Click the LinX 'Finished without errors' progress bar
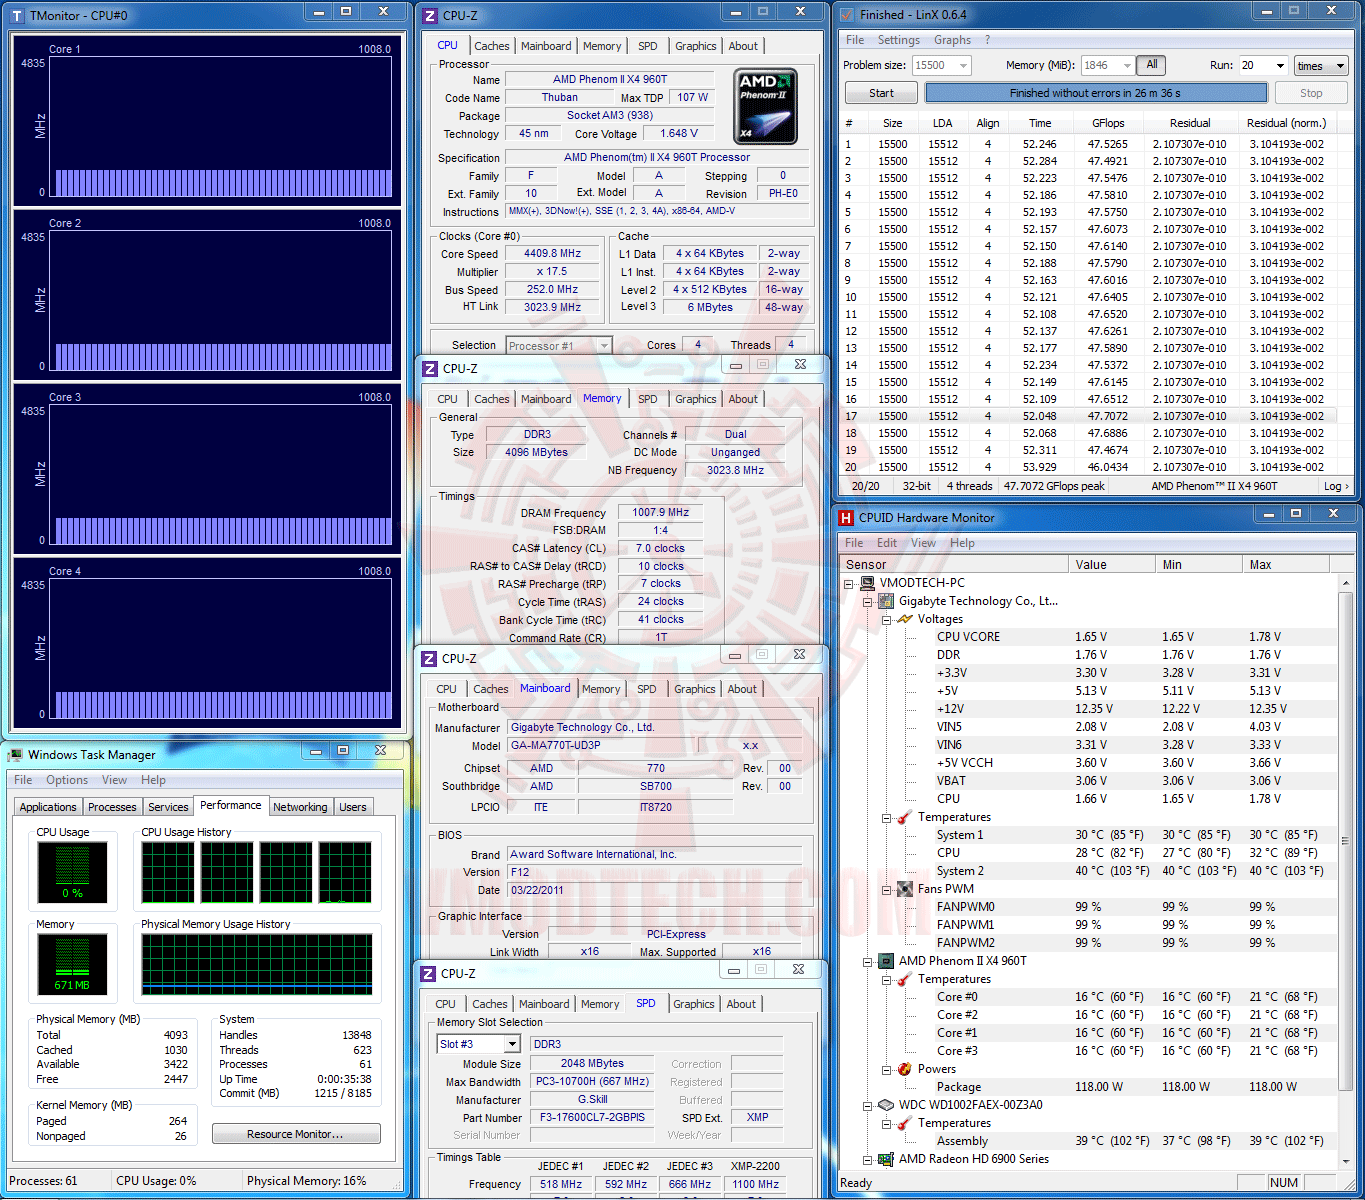The image size is (1365, 1200). click(1096, 93)
